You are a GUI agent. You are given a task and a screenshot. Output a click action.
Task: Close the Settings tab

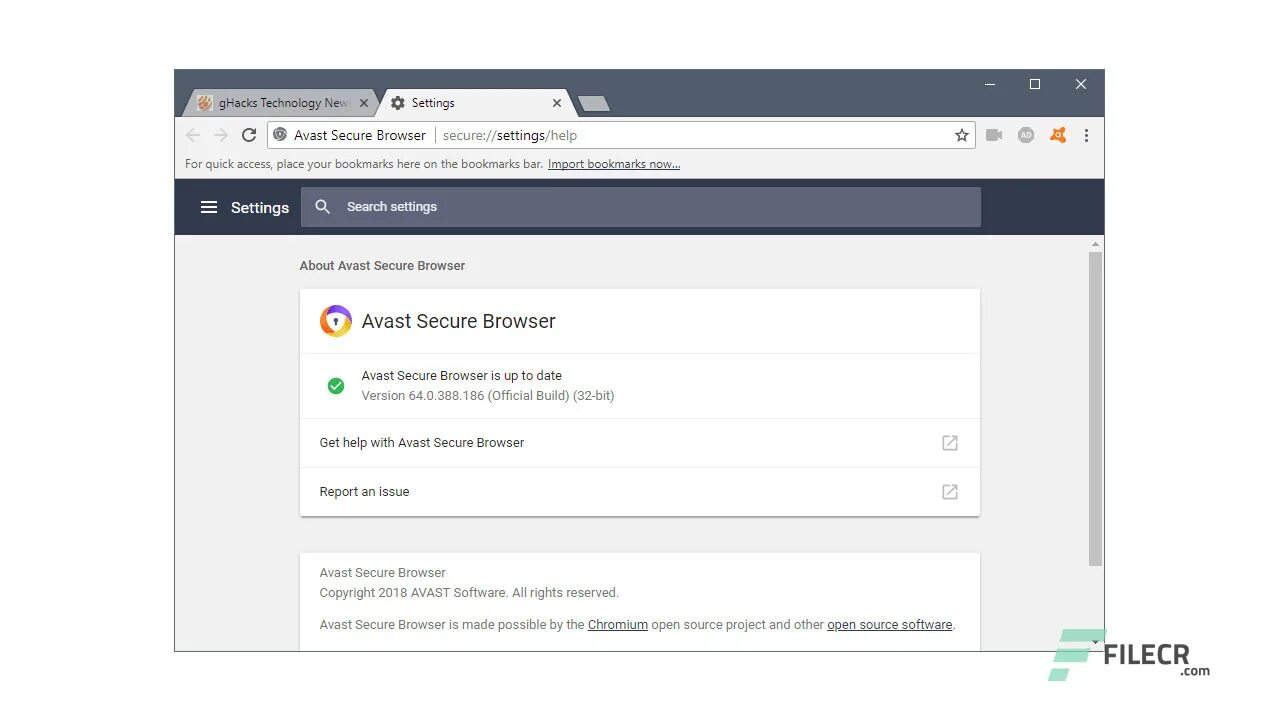[x=557, y=103]
